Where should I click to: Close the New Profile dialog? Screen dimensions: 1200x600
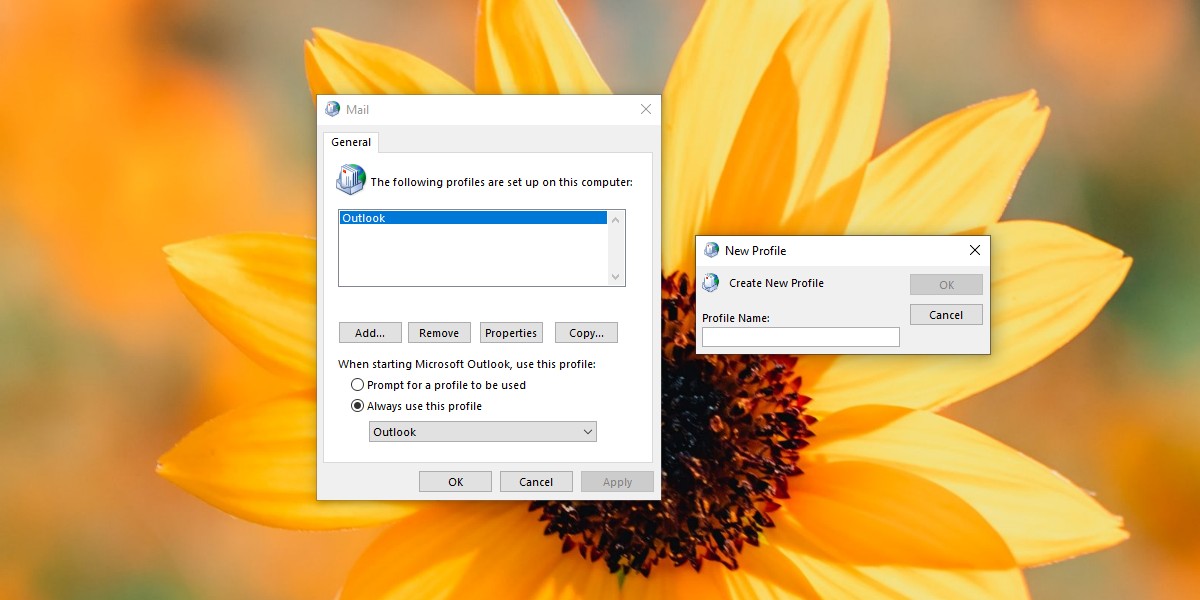pos(975,250)
